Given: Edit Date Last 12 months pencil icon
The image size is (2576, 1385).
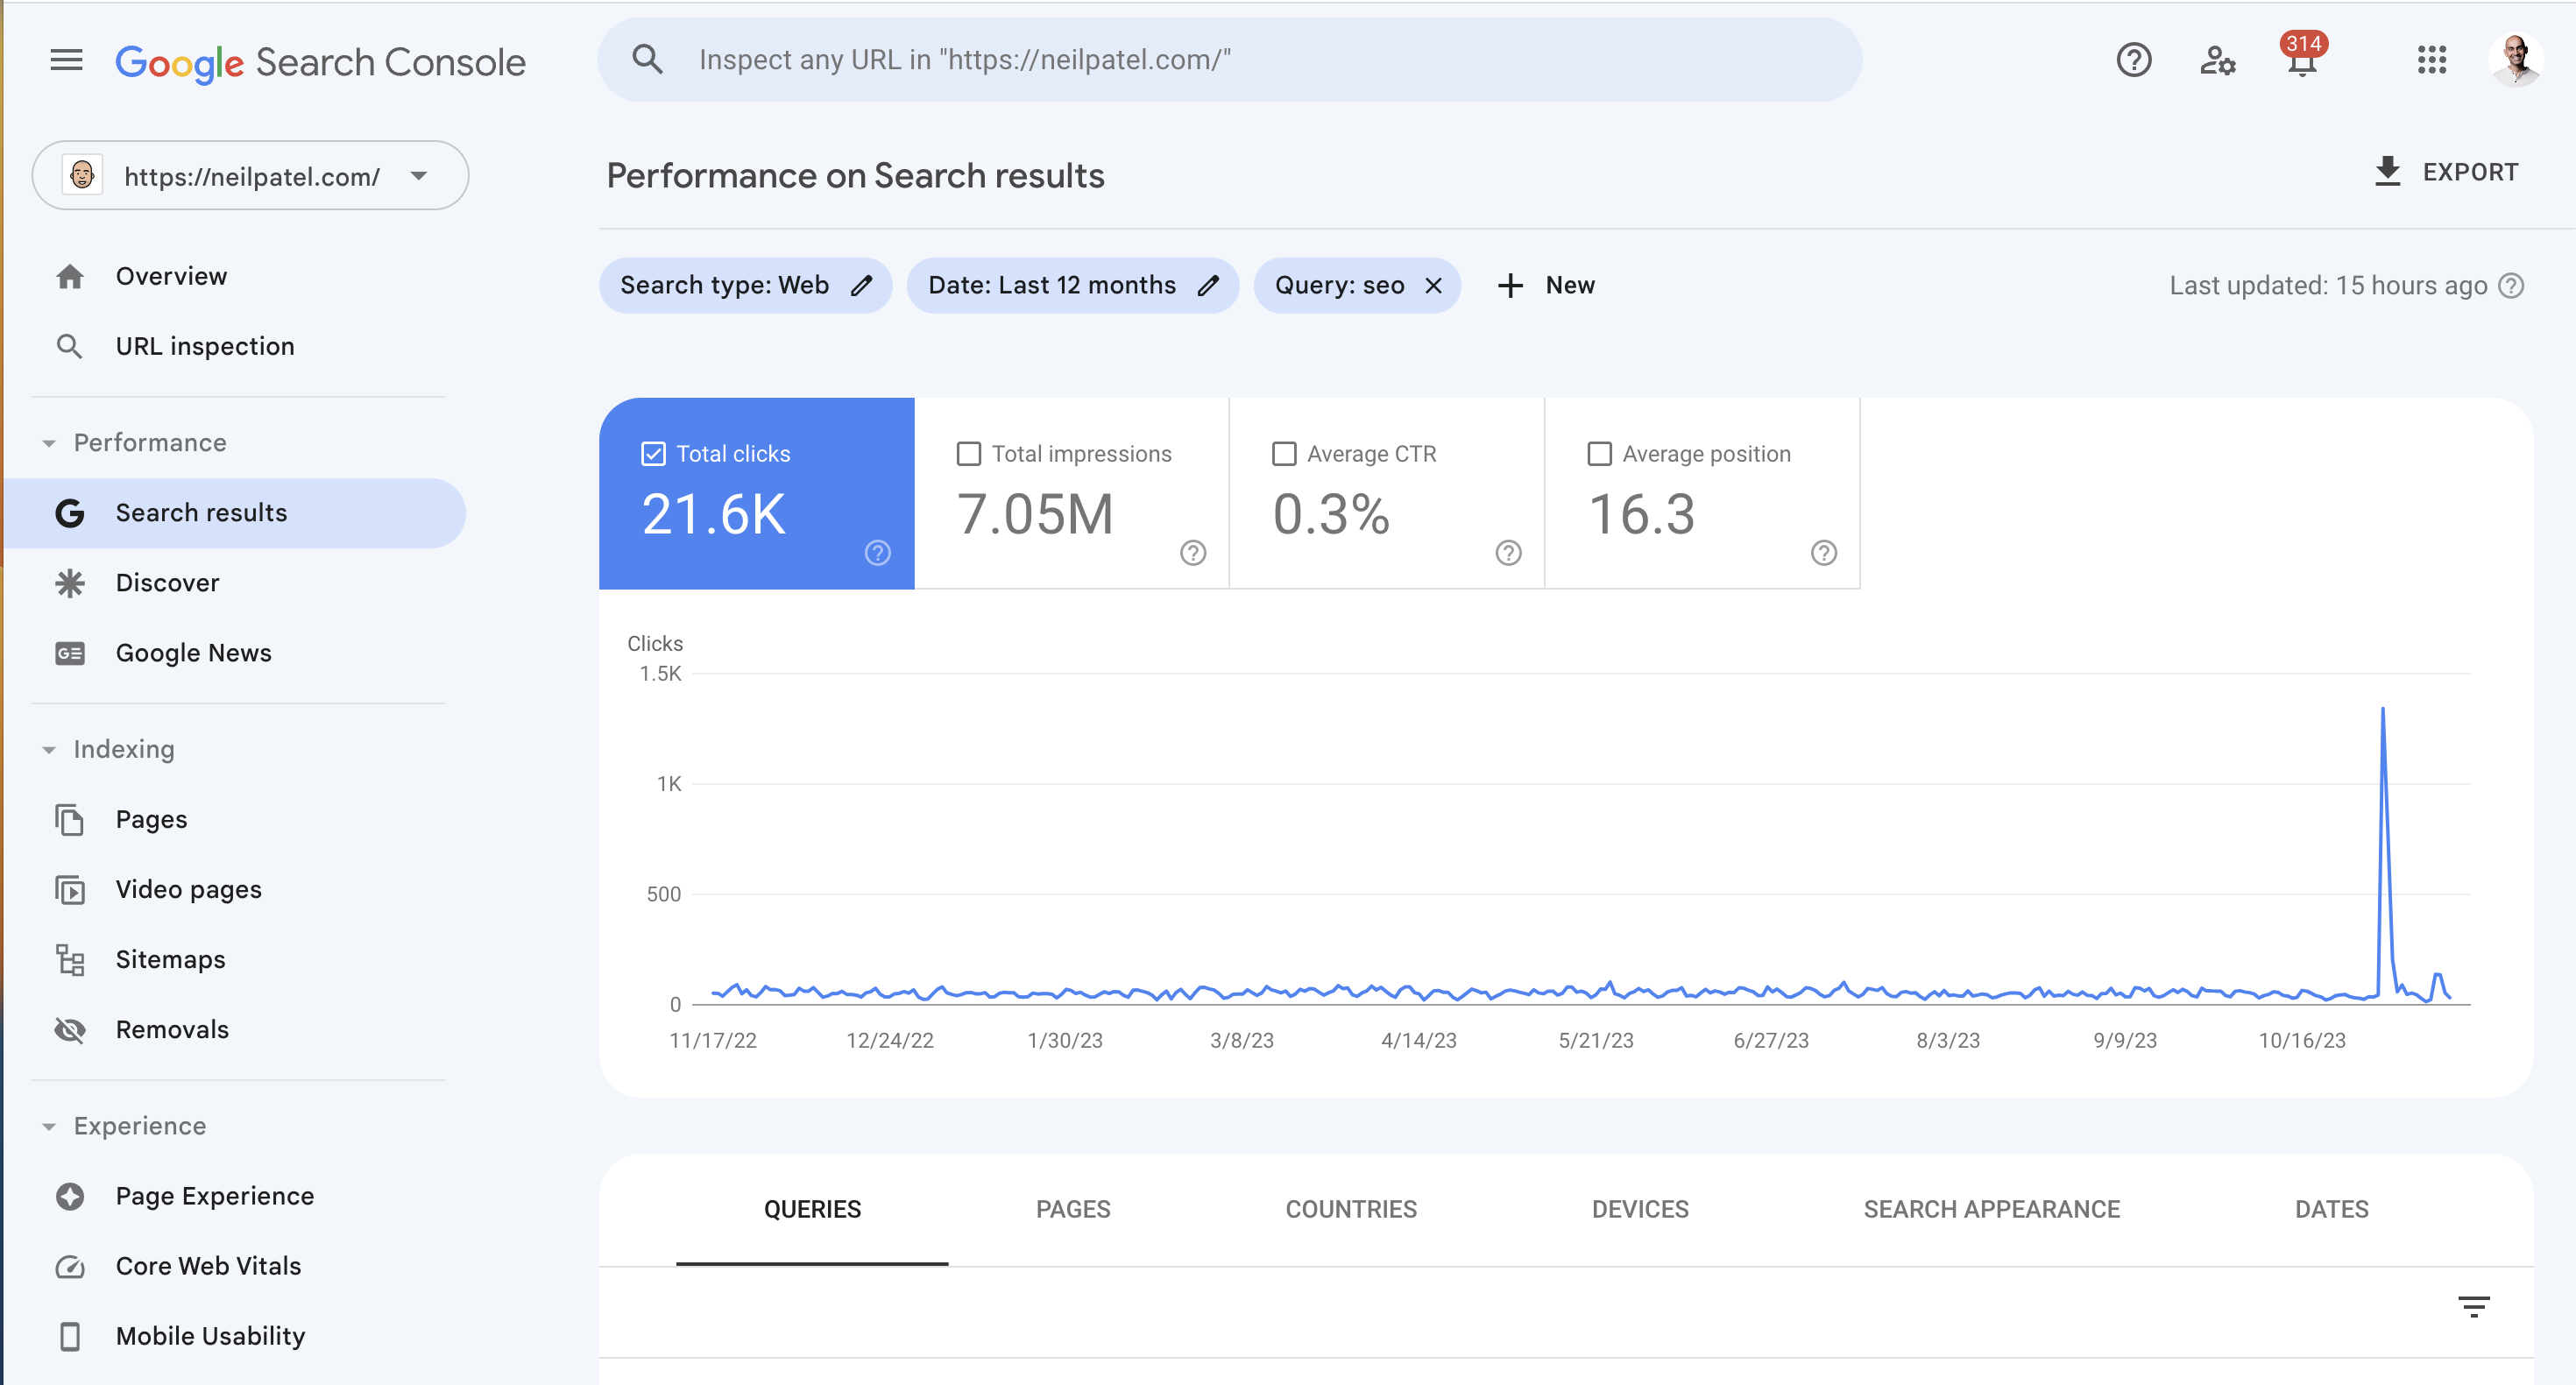Looking at the screenshot, I should [1209, 286].
